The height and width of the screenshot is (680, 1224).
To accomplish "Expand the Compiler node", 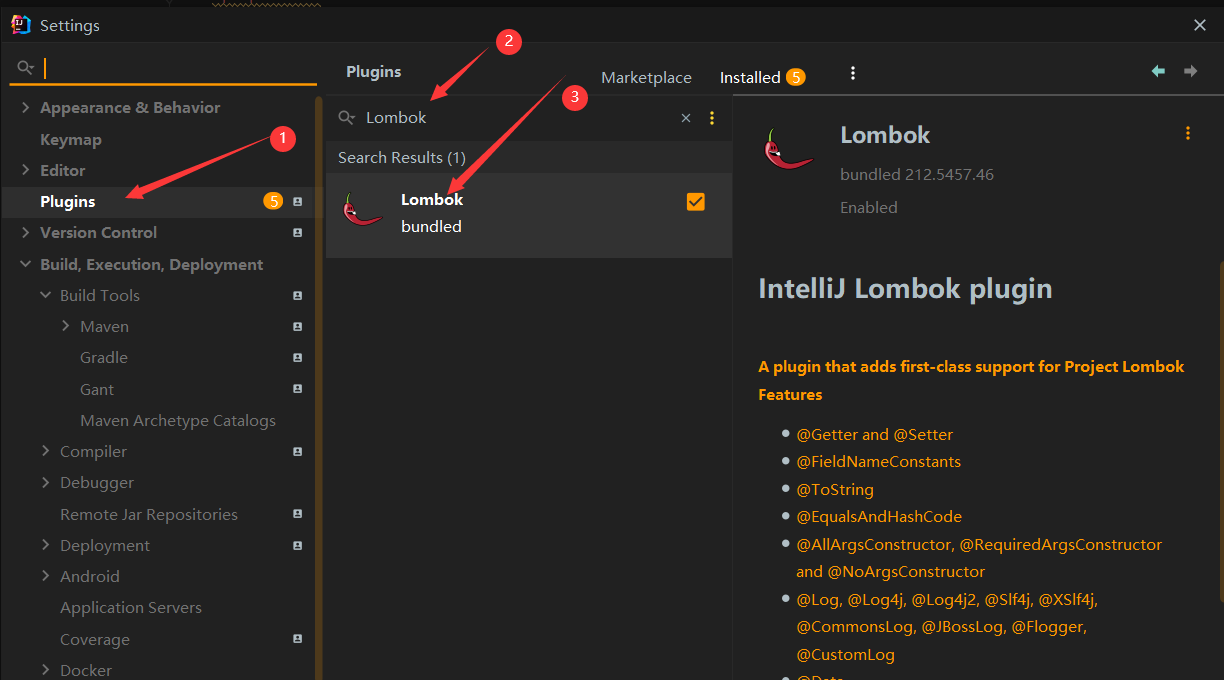I will 45,452.
